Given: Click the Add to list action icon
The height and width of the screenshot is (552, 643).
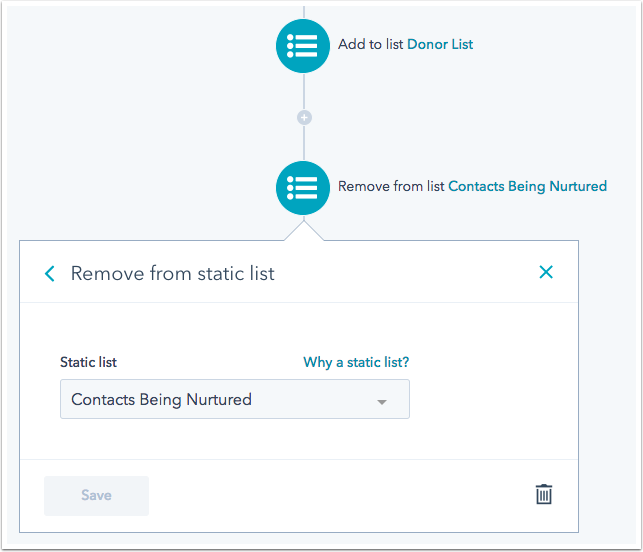Looking at the screenshot, I should pos(303,46).
